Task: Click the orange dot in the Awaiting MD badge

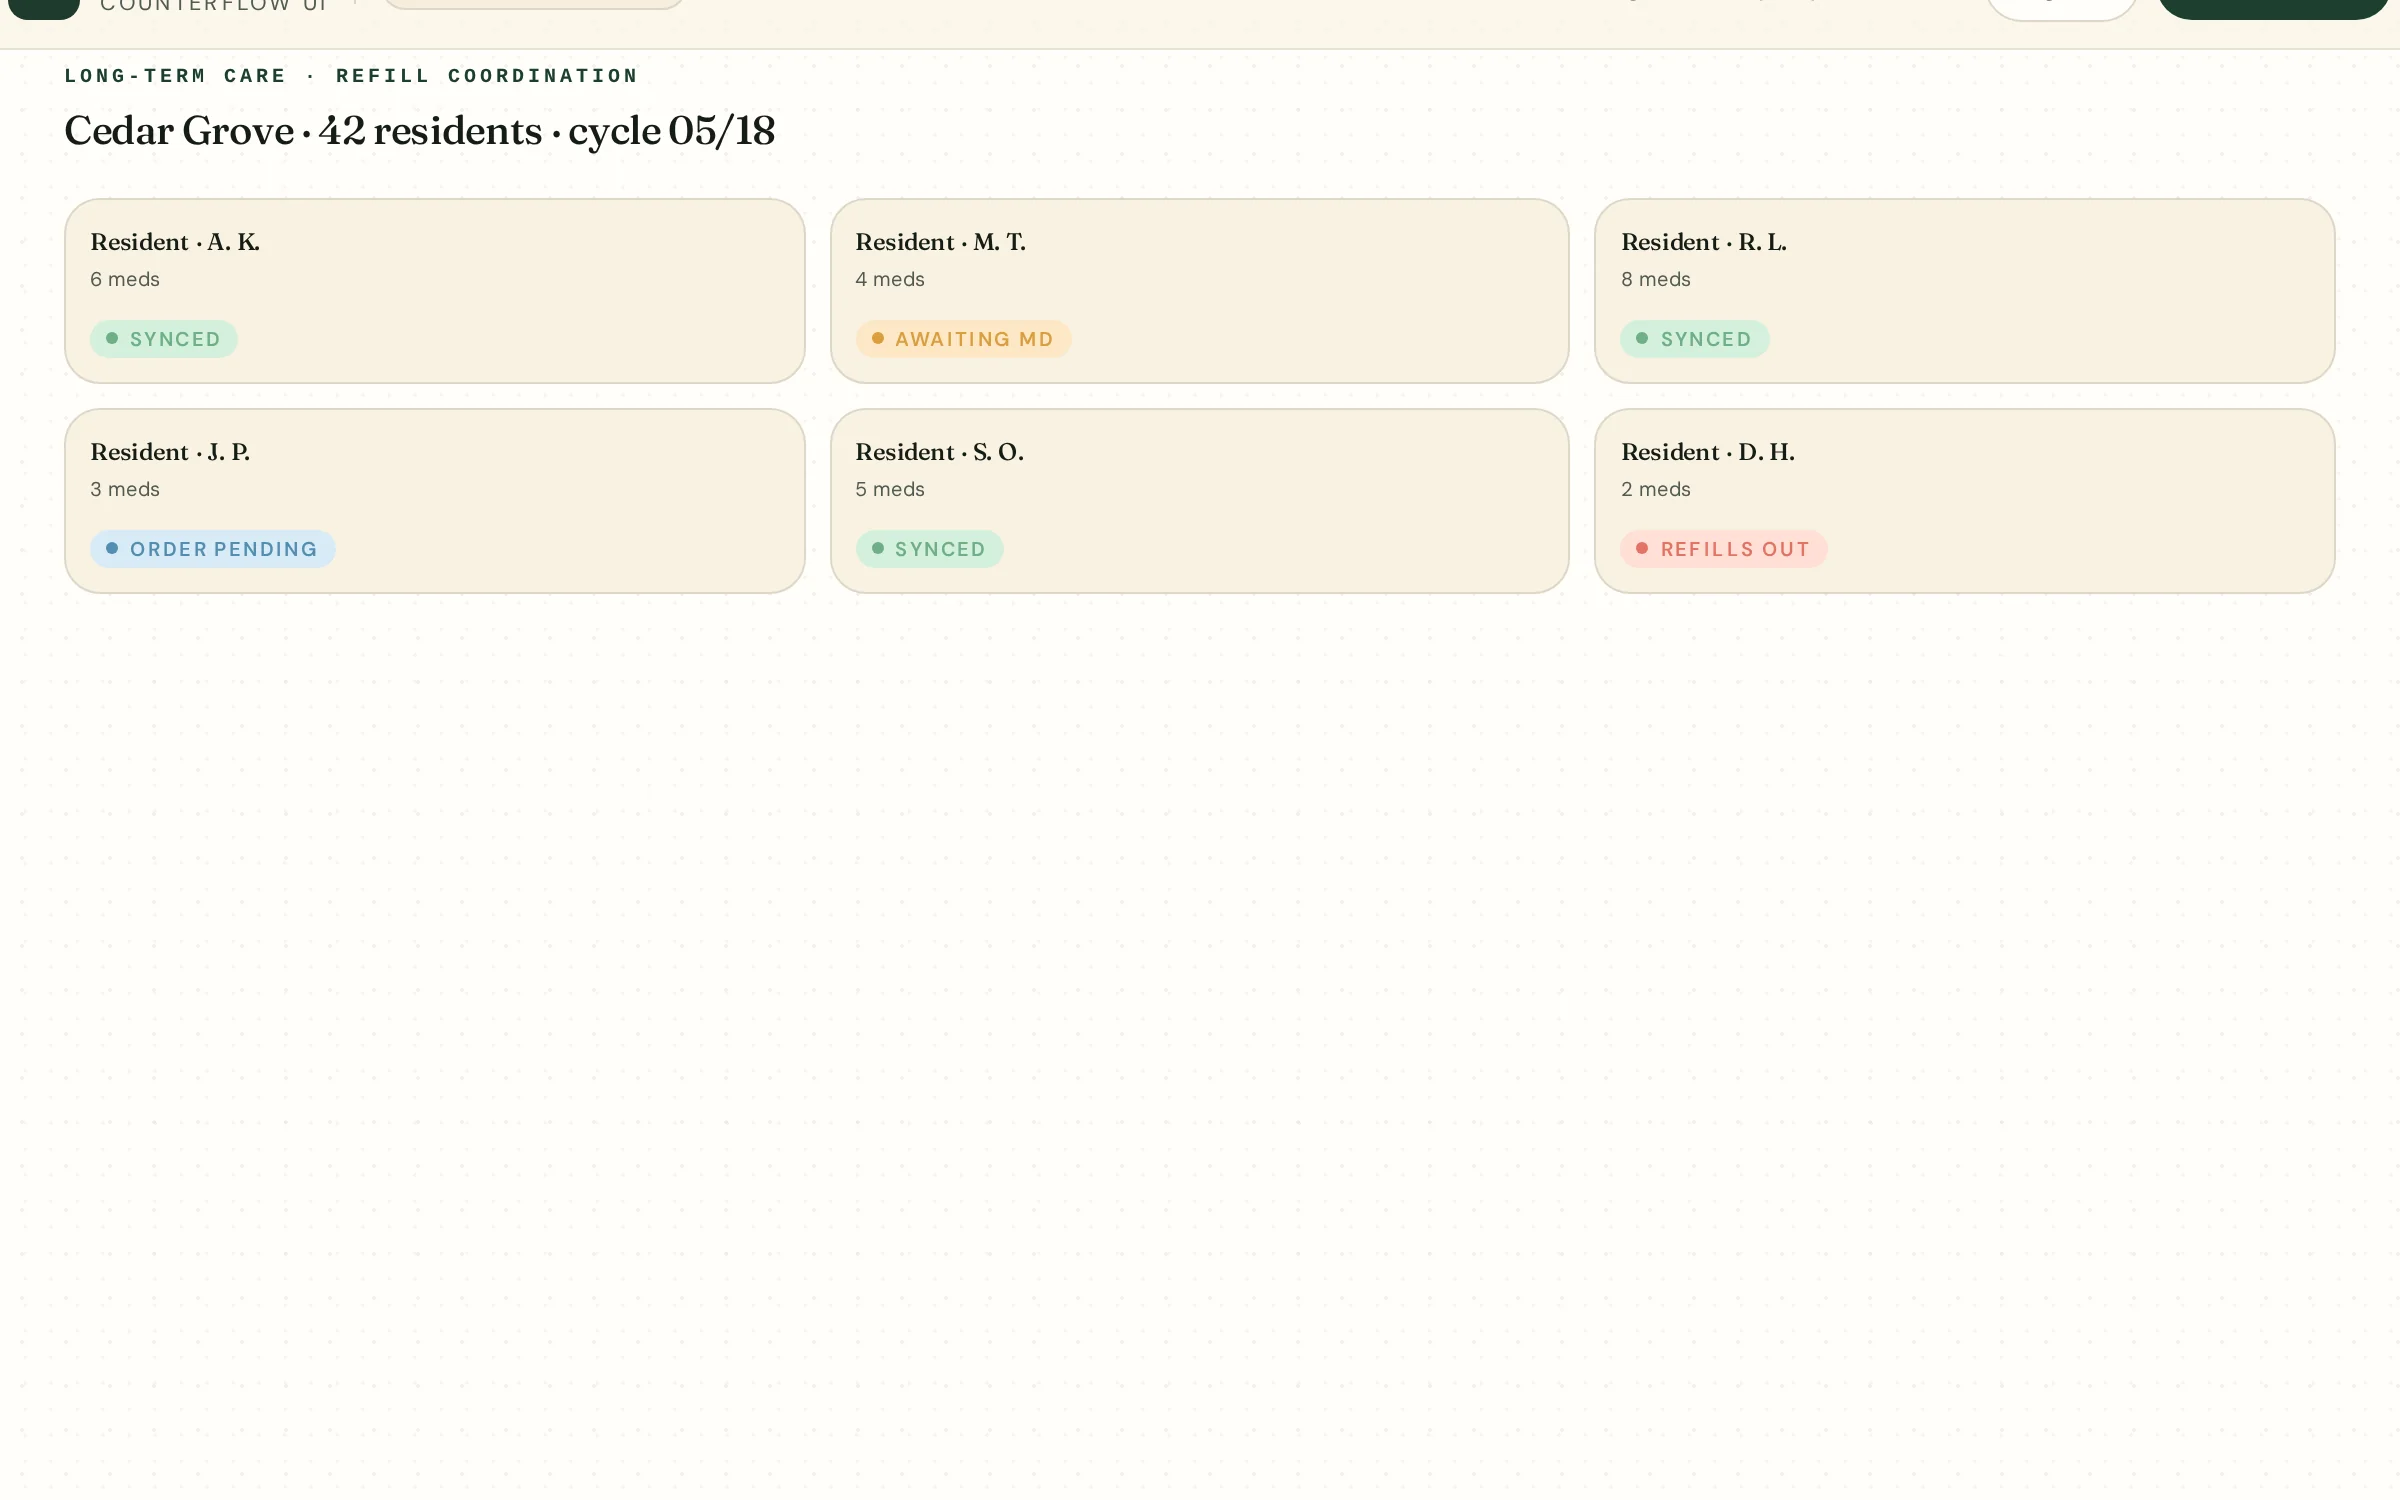Action: coord(878,338)
